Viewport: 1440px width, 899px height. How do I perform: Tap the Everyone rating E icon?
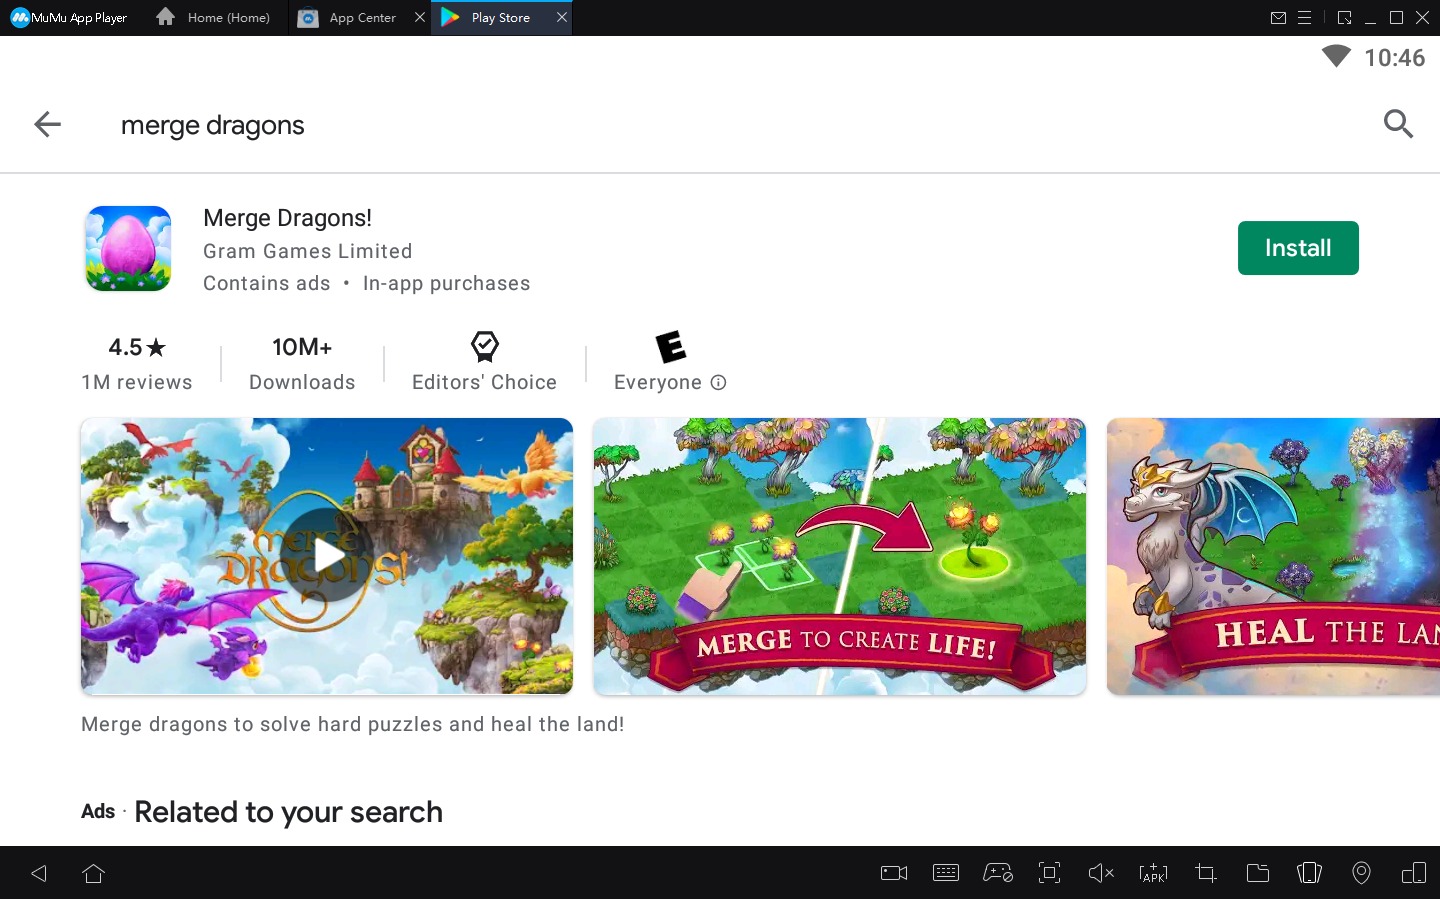click(x=671, y=347)
